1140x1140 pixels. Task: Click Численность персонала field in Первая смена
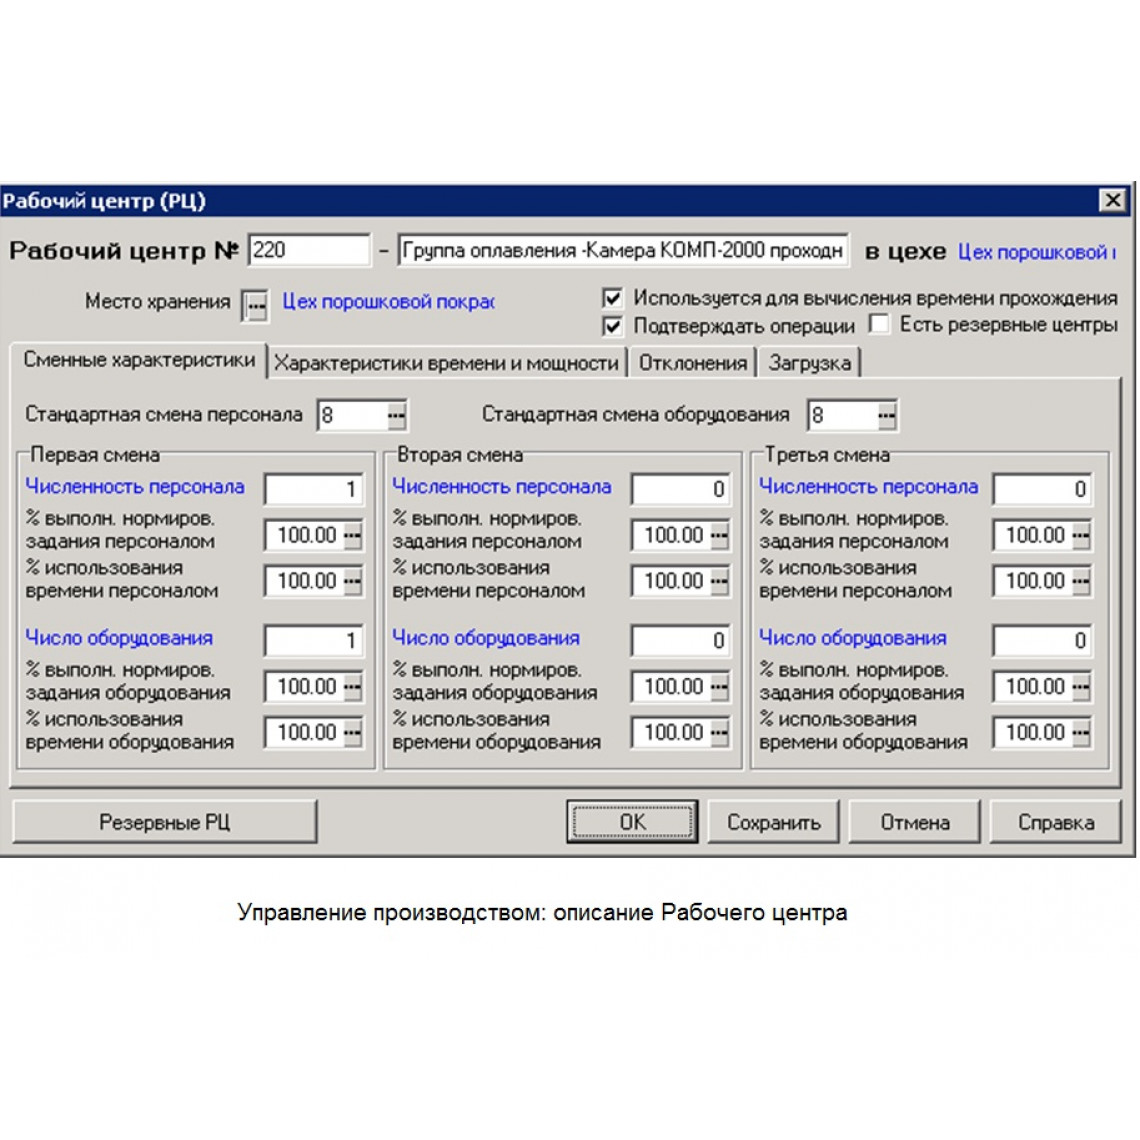(x=313, y=489)
